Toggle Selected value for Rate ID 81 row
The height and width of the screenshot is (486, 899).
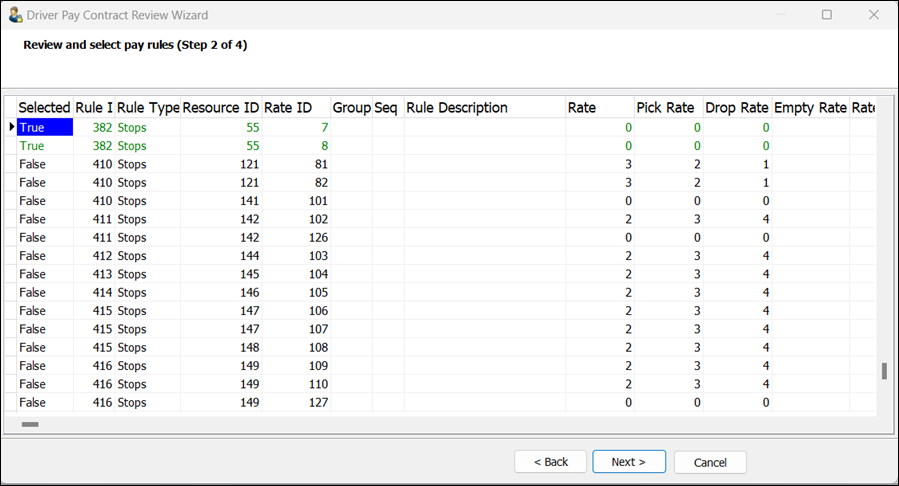click(x=45, y=164)
